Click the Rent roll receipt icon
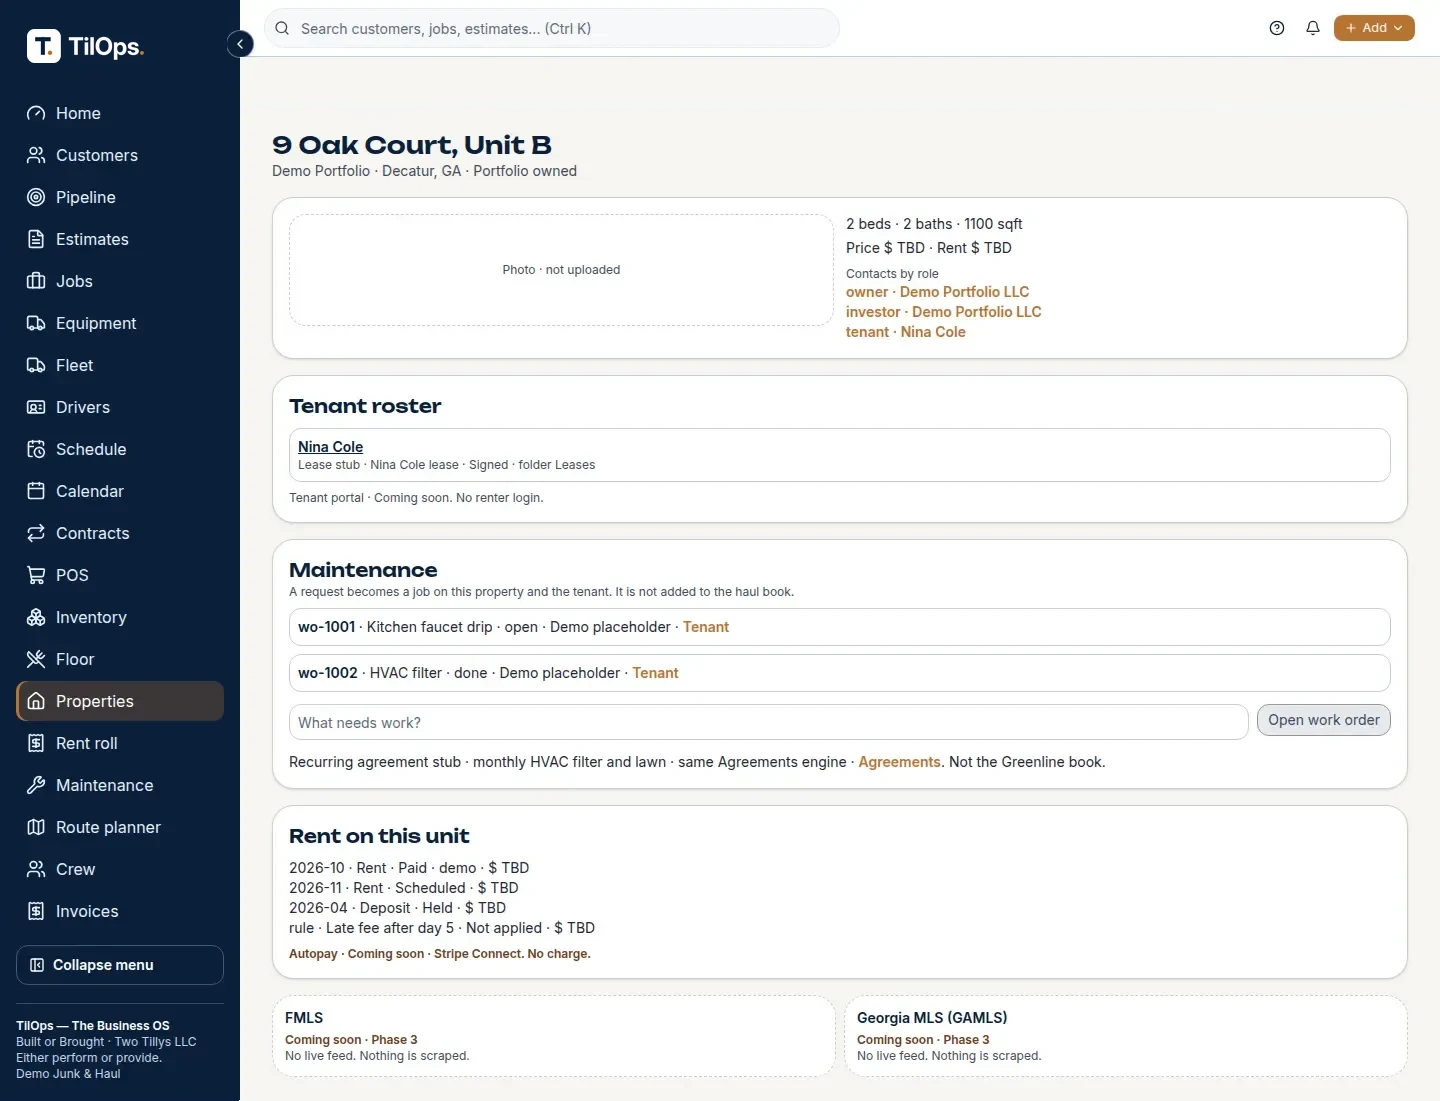Viewport: 1440px width, 1101px height. click(x=36, y=743)
